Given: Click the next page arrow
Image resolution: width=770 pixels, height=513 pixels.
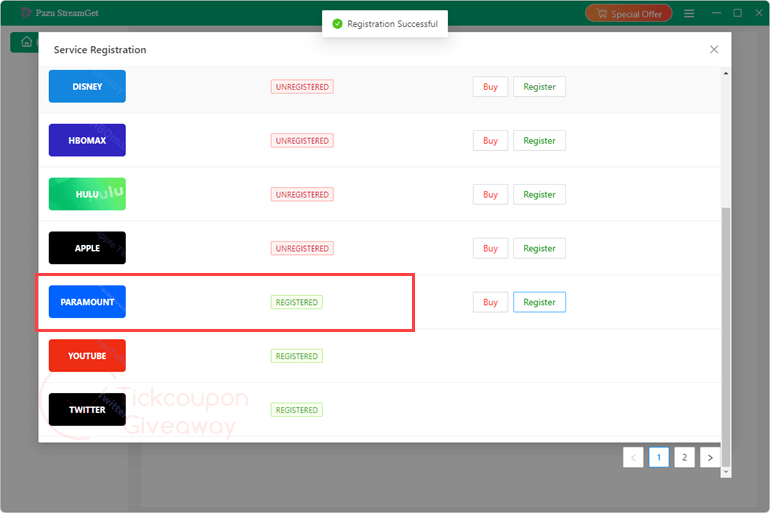Looking at the screenshot, I should pos(710,458).
